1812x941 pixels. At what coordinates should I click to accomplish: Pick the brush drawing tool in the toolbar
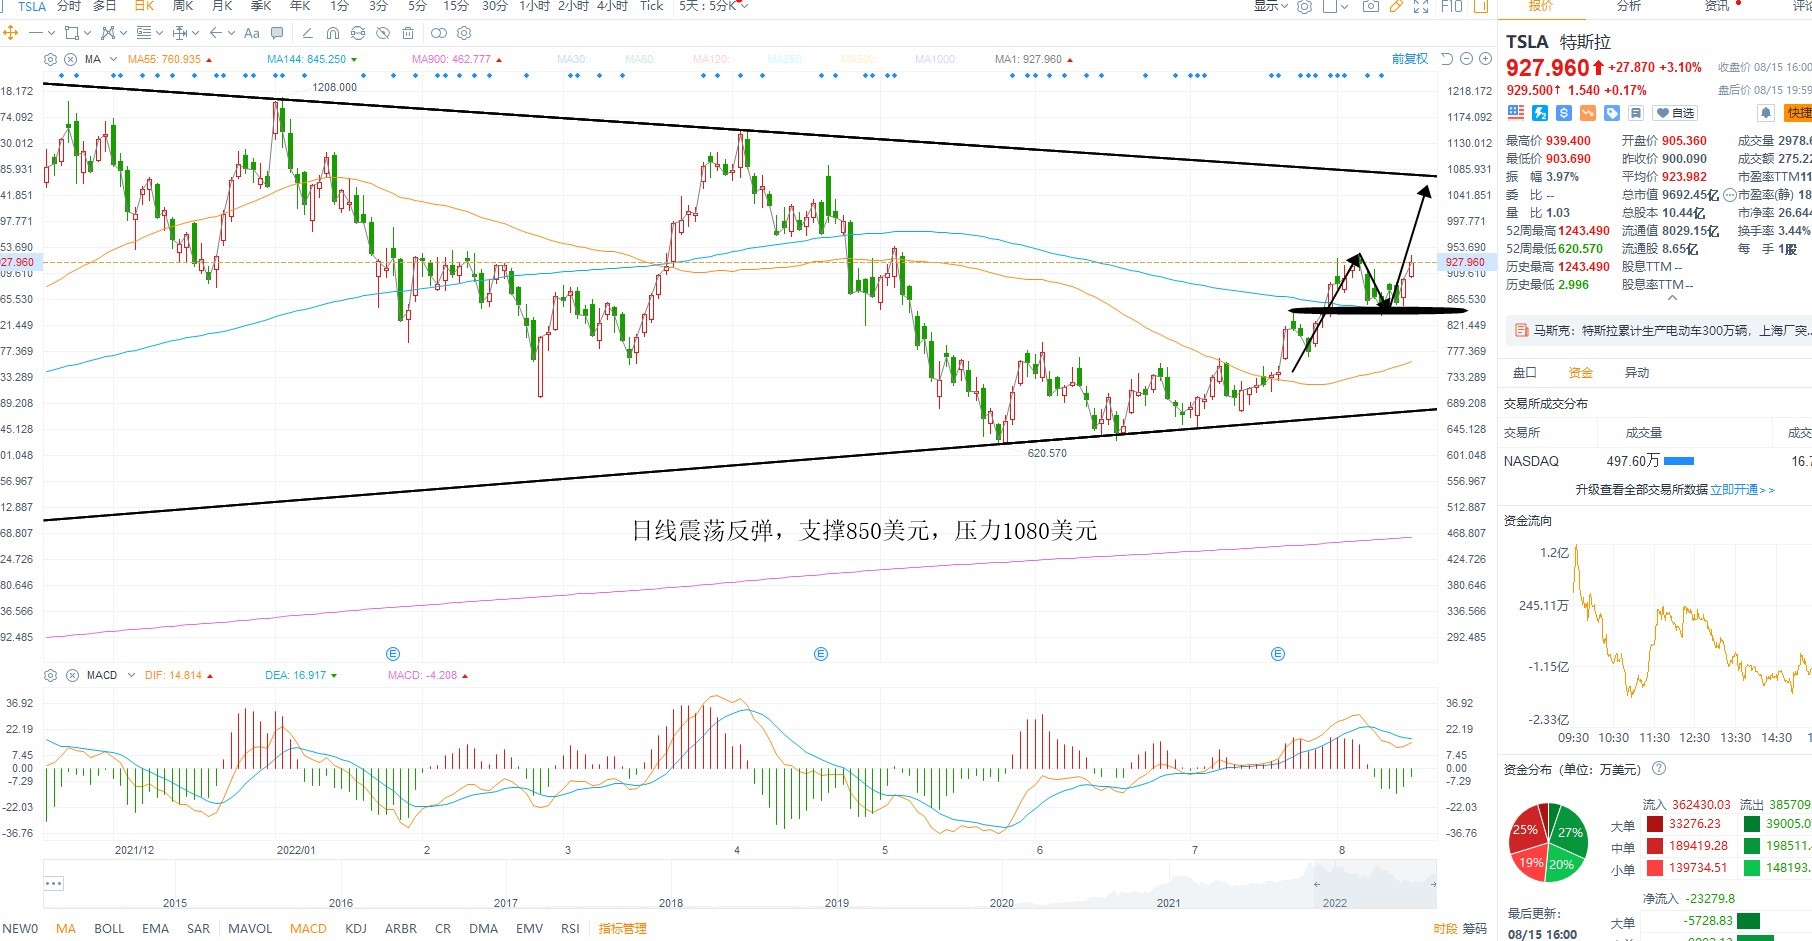click(307, 33)
